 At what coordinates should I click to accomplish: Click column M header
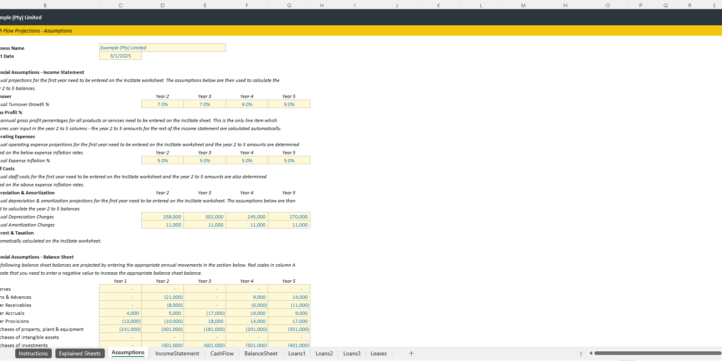(523, 5)
